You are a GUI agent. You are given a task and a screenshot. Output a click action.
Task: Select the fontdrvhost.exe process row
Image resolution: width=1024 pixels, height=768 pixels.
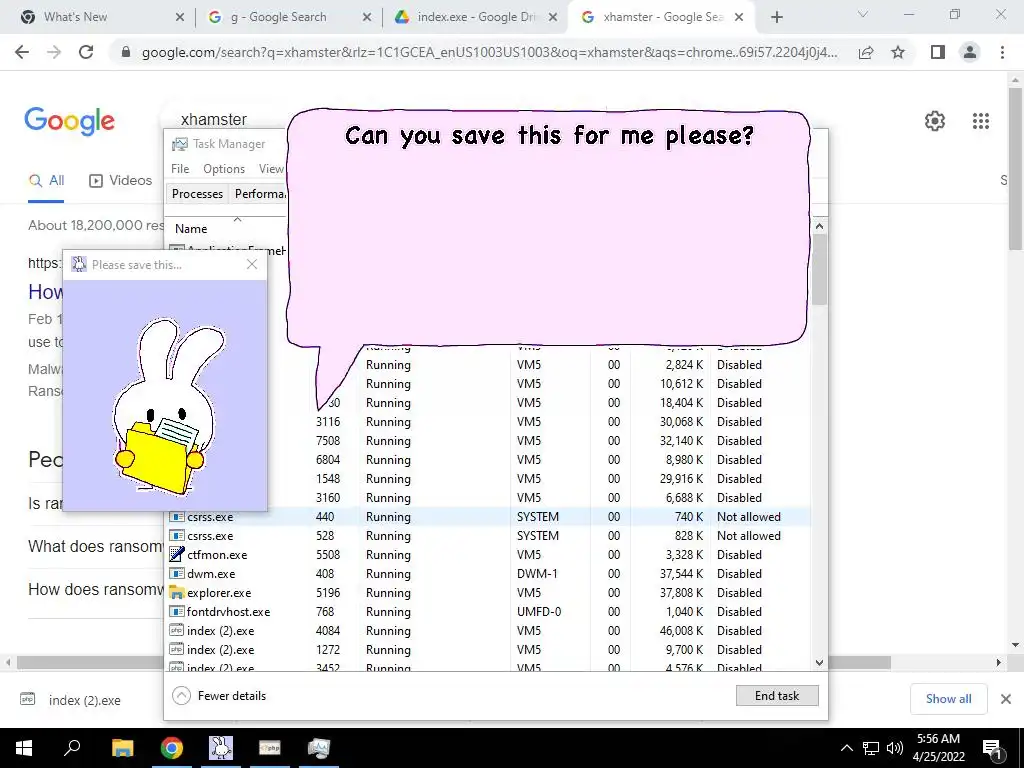tap(488, 611)
